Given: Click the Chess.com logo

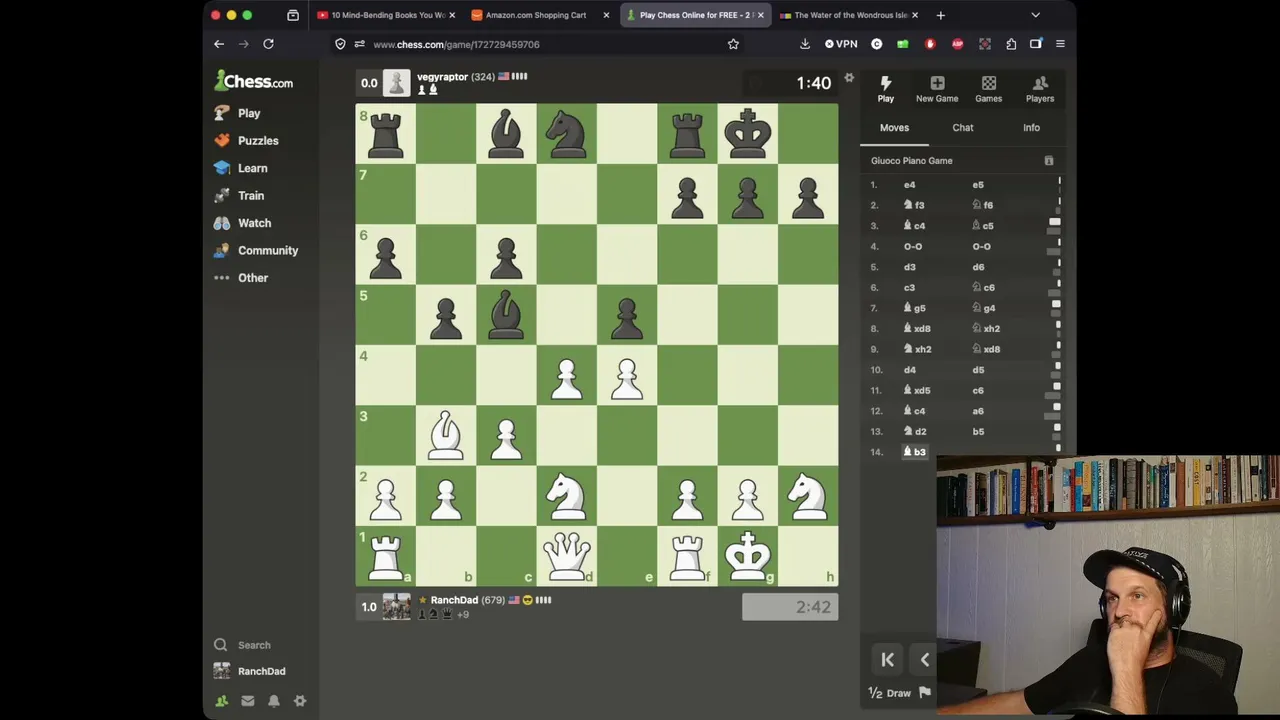Looking at the screenshot, I should pos(254,82).
